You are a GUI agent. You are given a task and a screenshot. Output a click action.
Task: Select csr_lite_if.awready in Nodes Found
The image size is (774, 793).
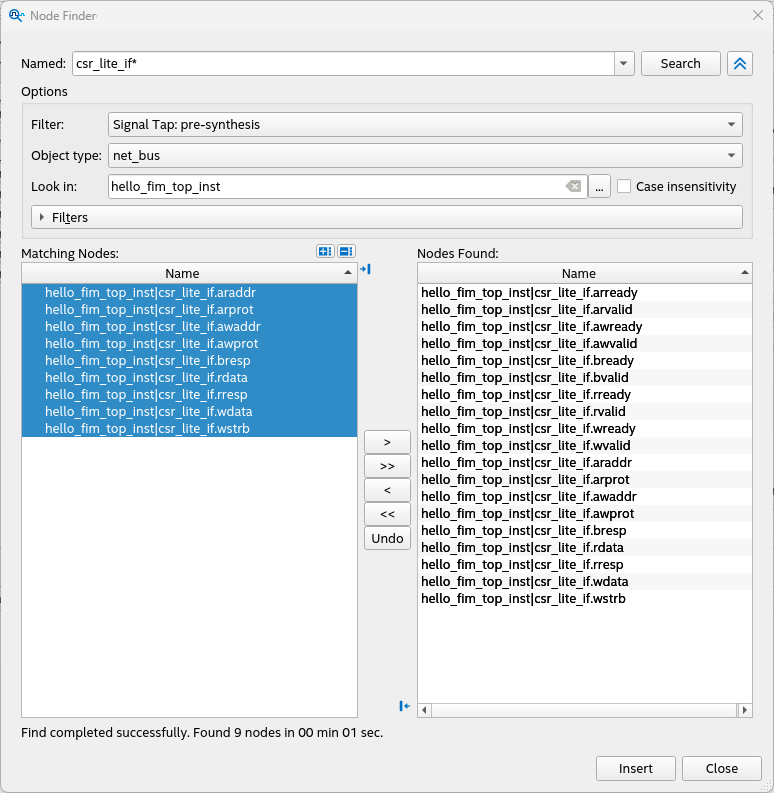[585, 327]
